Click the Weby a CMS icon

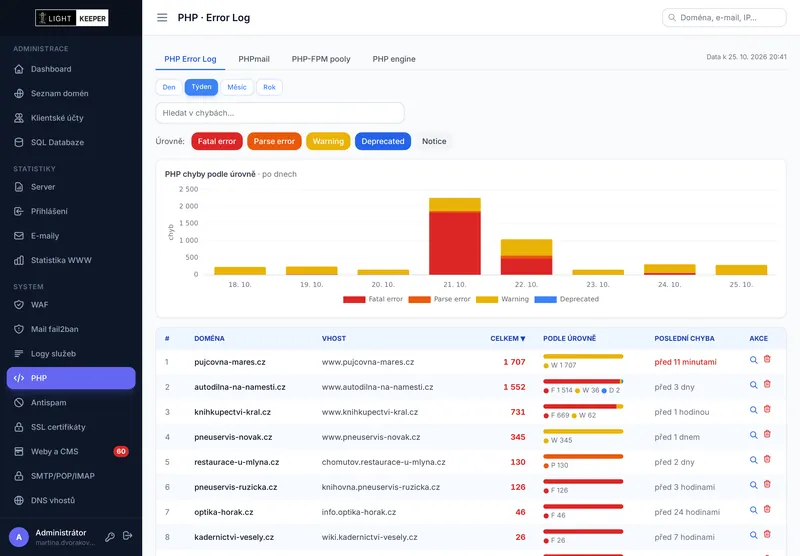19,451
